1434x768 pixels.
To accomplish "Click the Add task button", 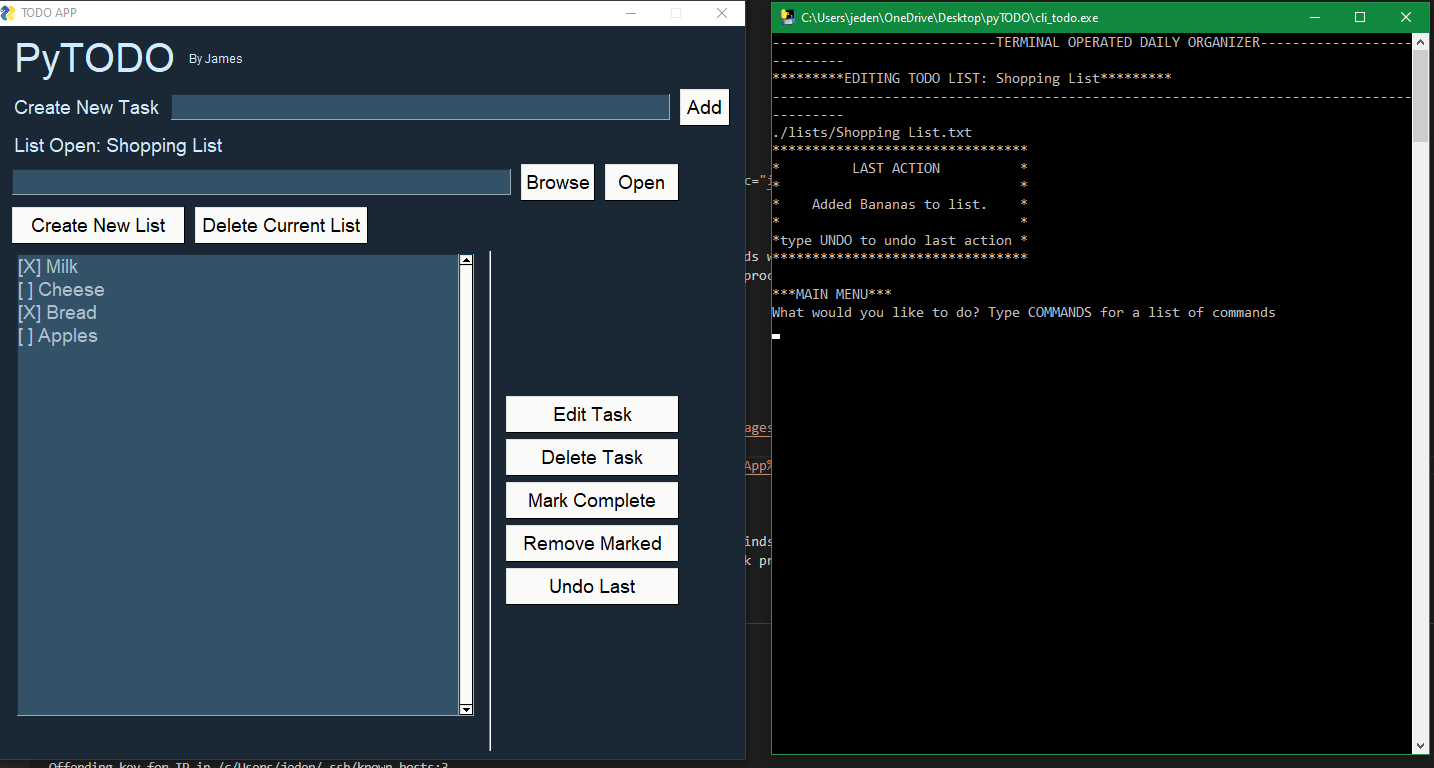I will point(704,107).
